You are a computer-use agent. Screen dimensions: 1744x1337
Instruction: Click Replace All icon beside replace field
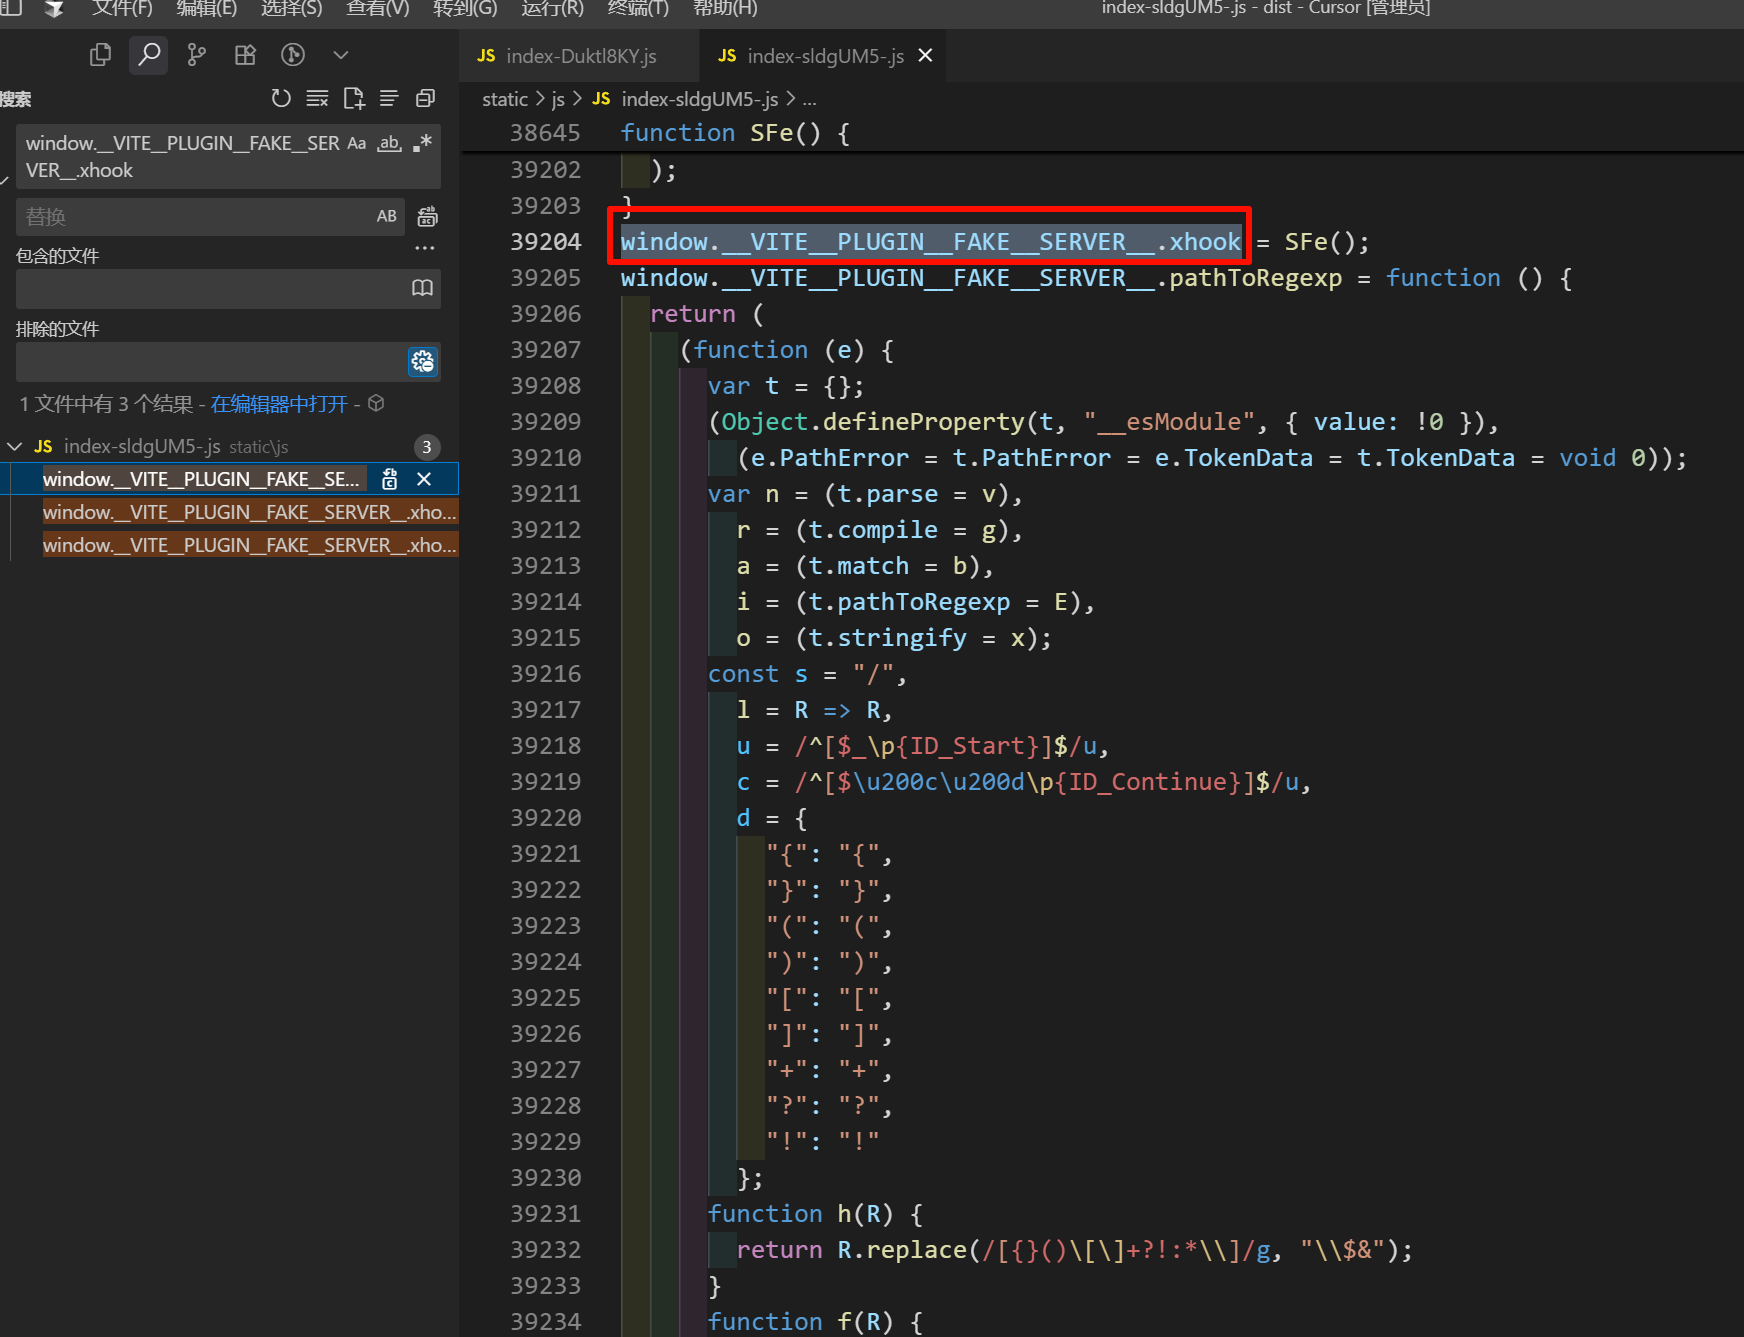(x=427, y=216)
